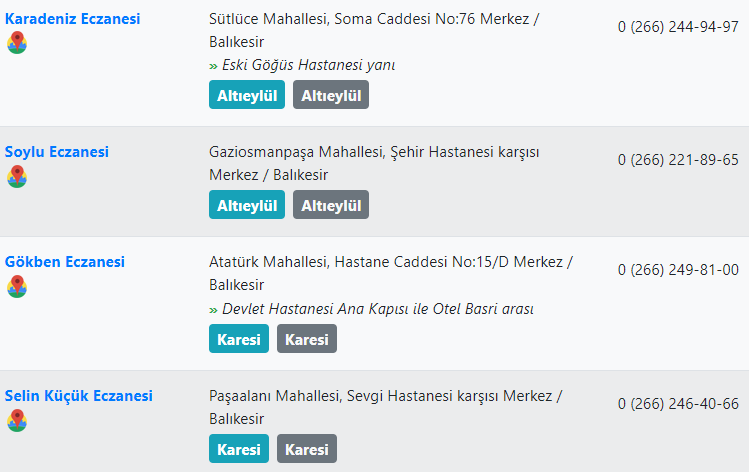Open map pin for Karadeniz Eczanesi
Screen dimensions: 749x472
pos(17,43)
